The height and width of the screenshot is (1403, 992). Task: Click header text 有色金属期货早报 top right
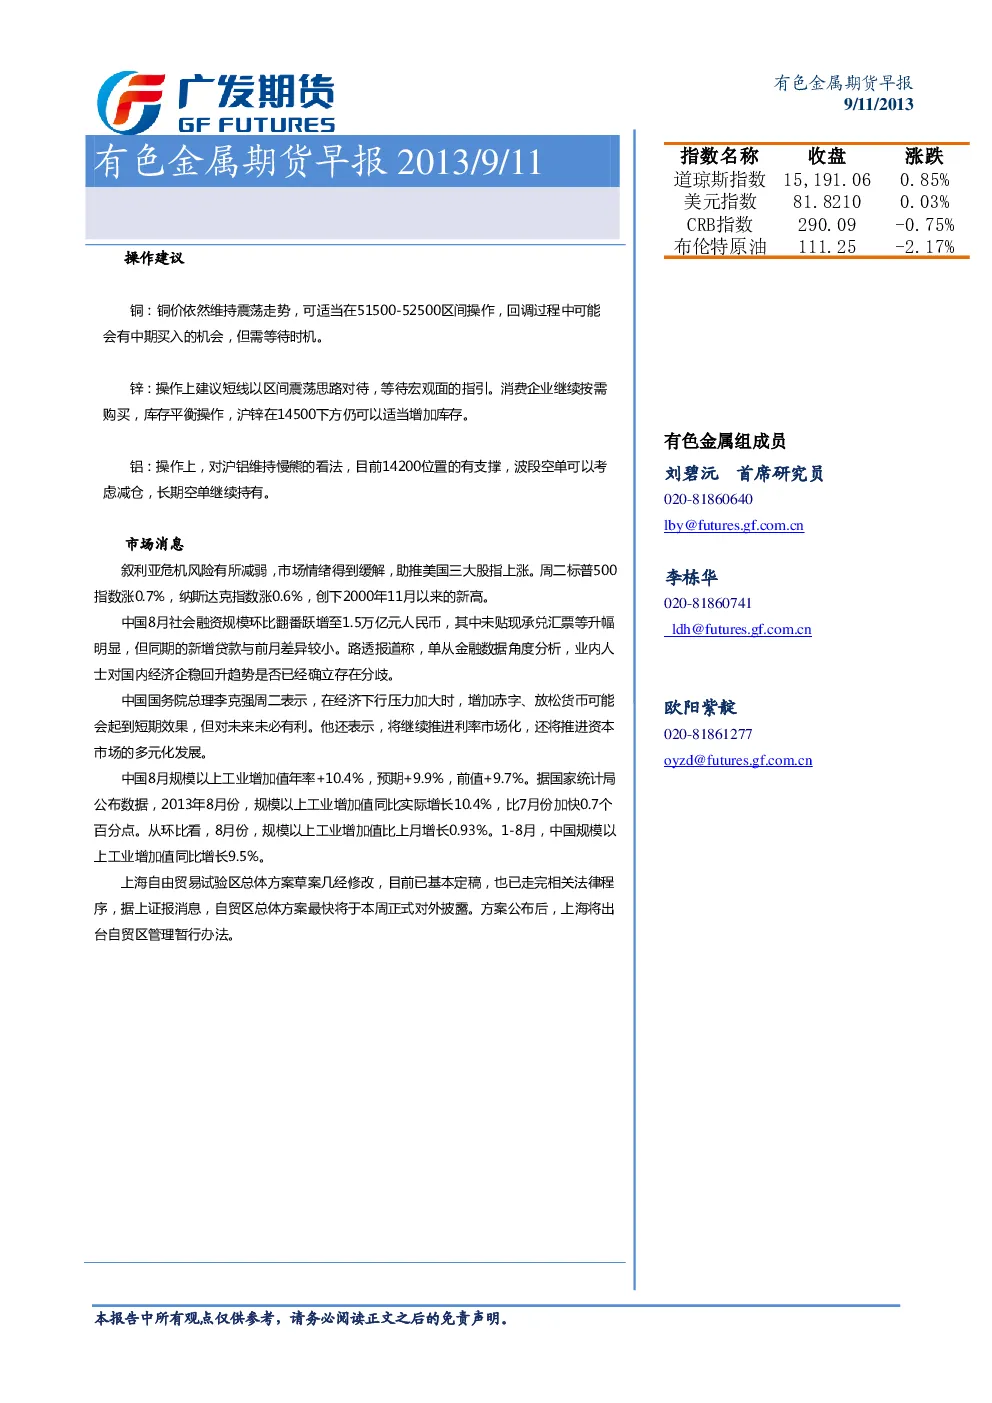click(843, 83)
